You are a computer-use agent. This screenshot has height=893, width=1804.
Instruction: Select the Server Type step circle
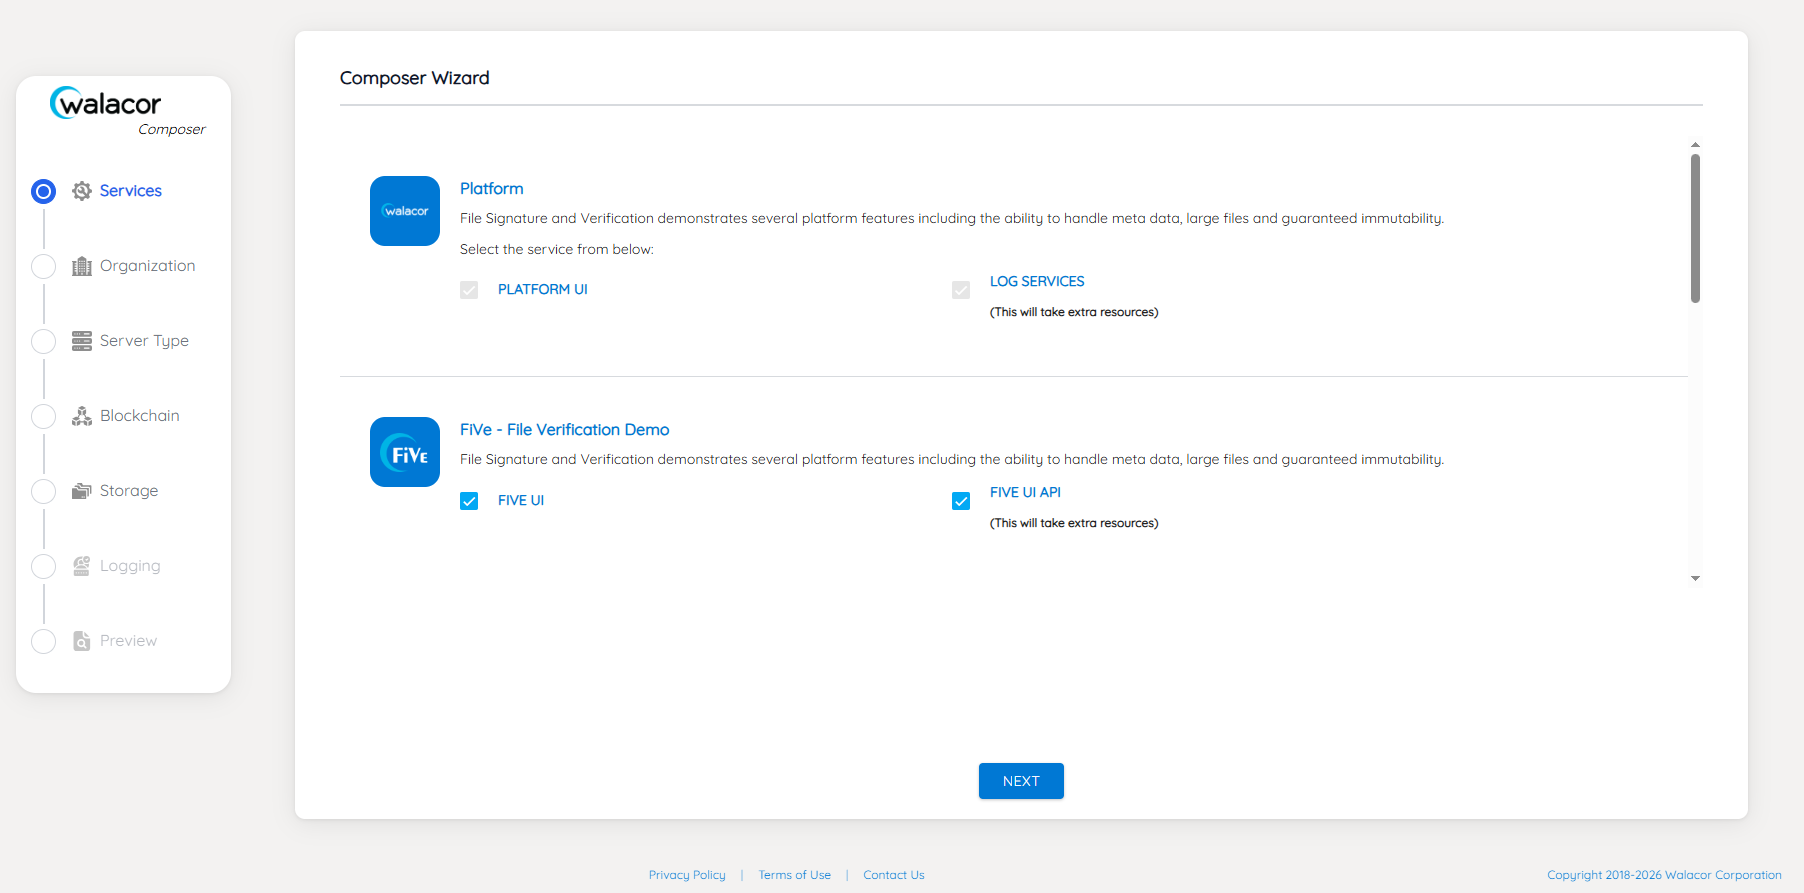point(44,341)
